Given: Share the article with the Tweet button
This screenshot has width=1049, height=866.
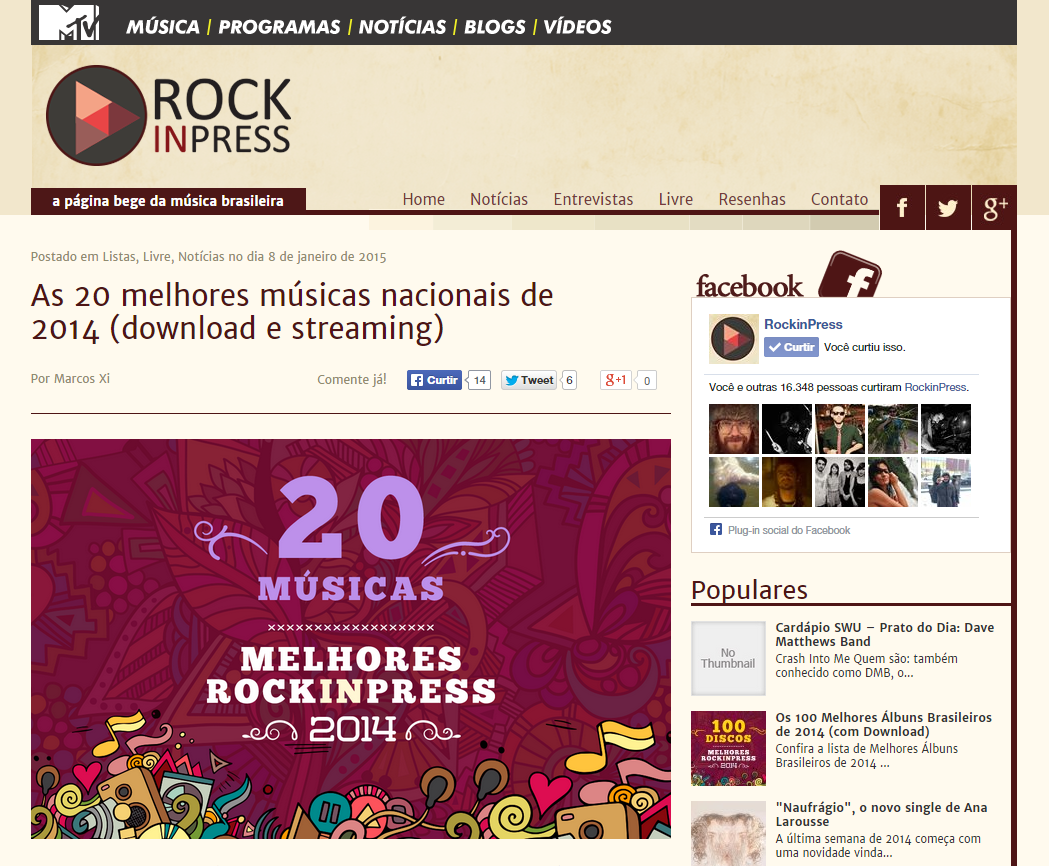Looking at the screenshot, I should [x=529, y=380].
